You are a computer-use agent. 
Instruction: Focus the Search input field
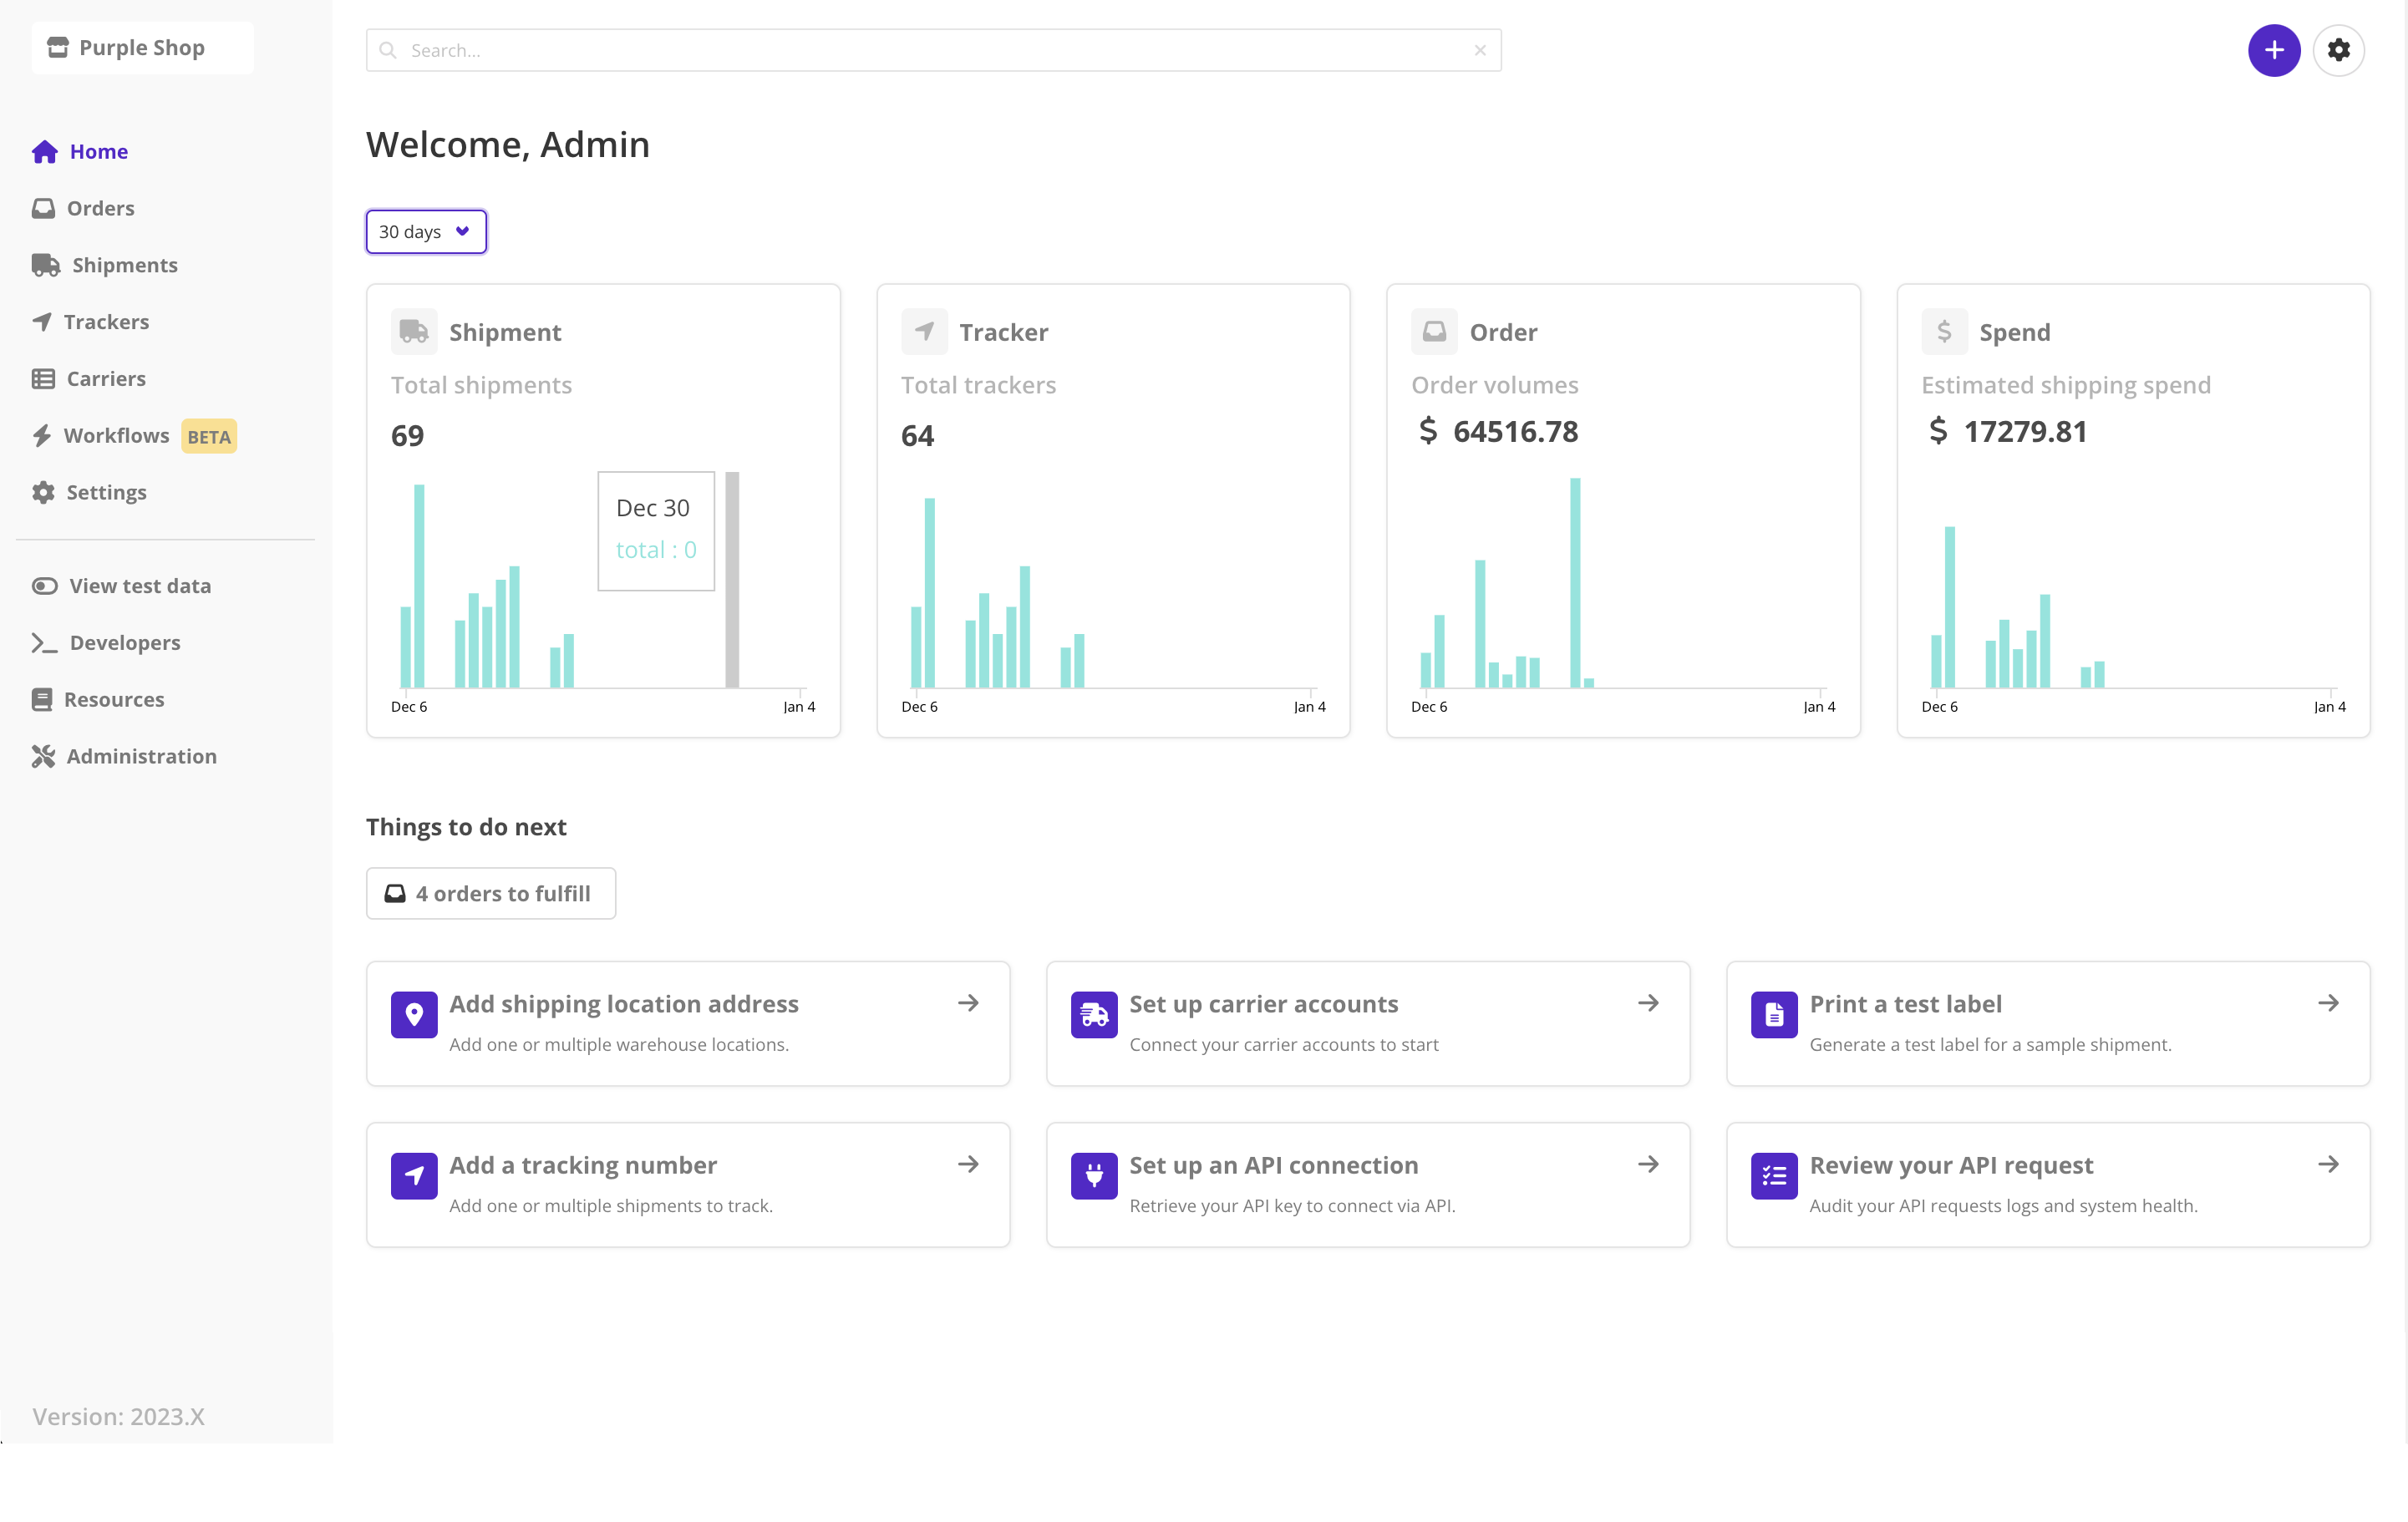click(930, 50)
